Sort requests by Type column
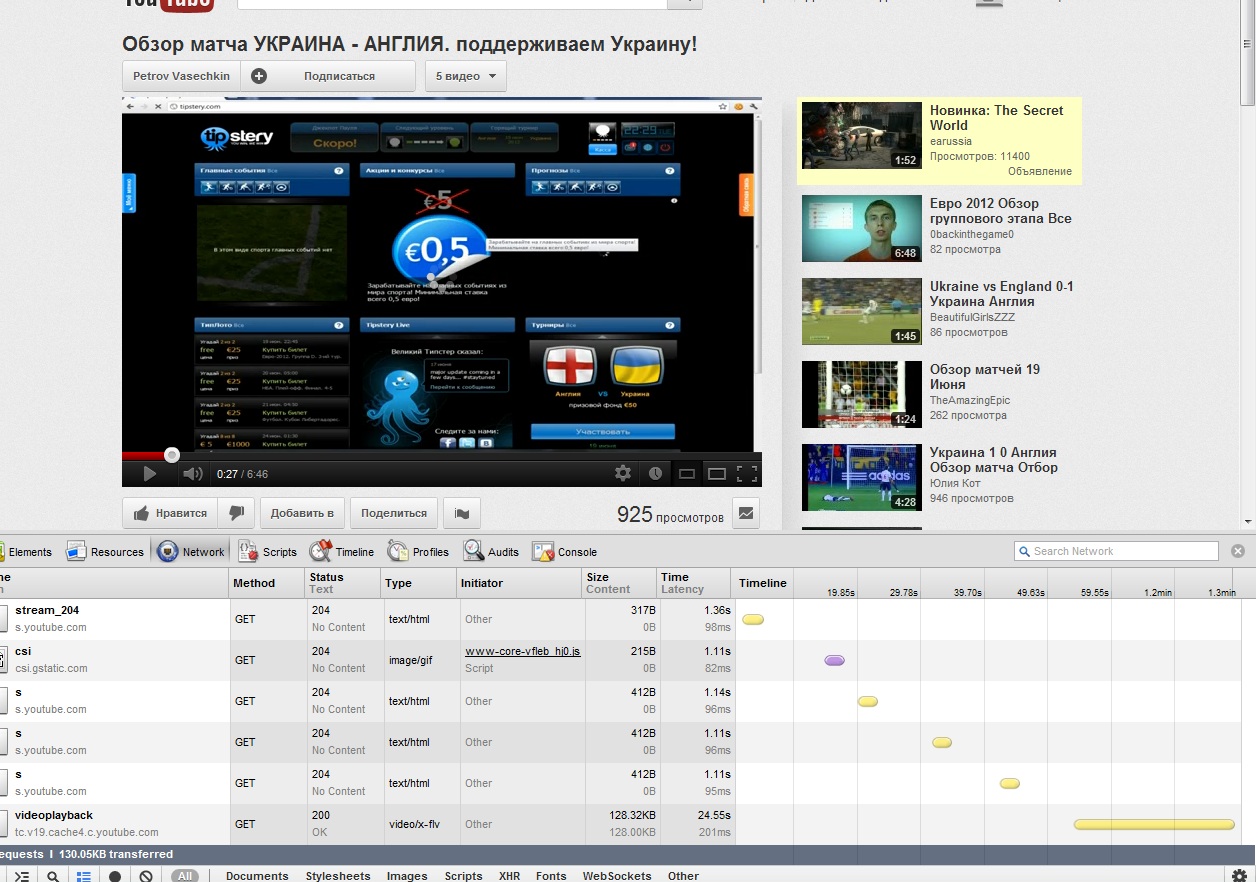The image size is (1258, 882). pos(420,583)
